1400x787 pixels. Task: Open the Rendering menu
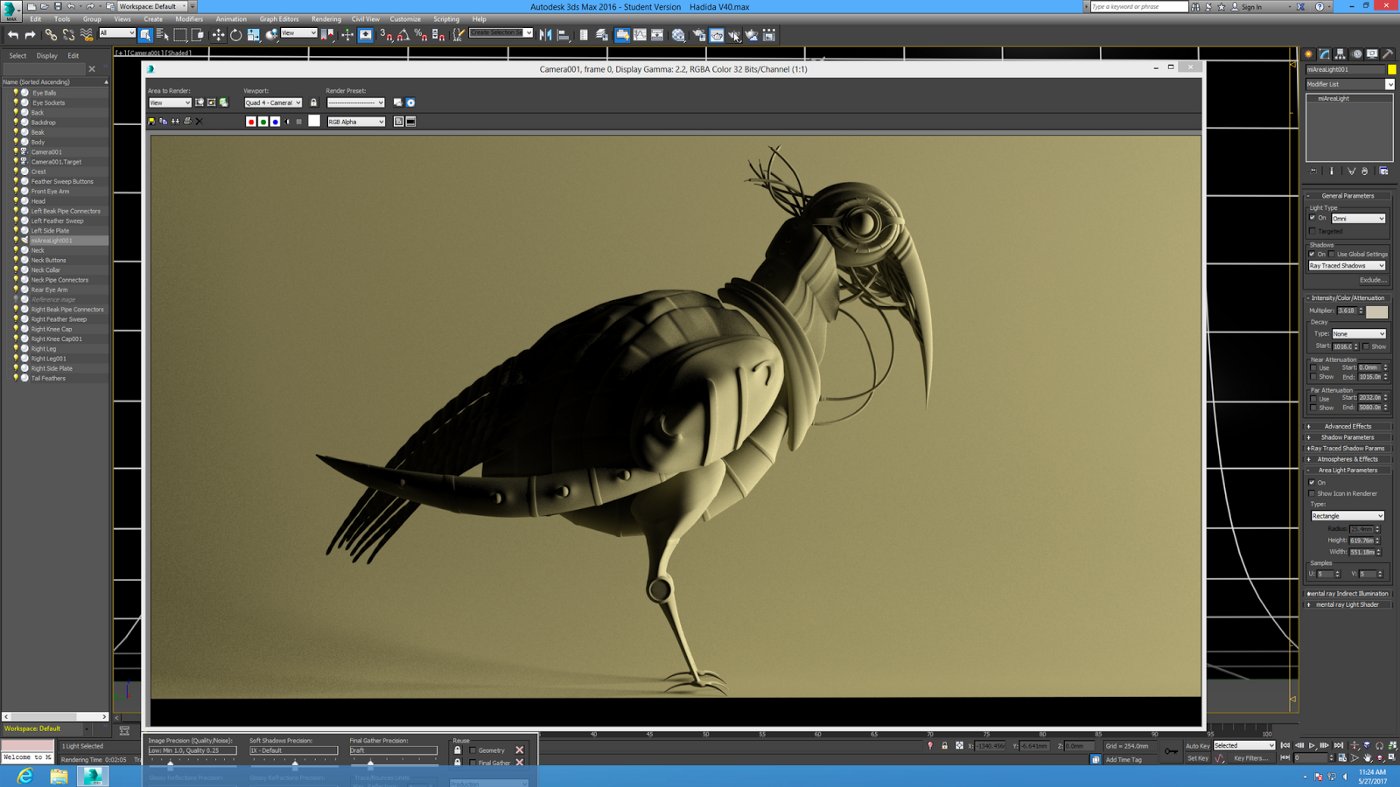tap(326, 19)
